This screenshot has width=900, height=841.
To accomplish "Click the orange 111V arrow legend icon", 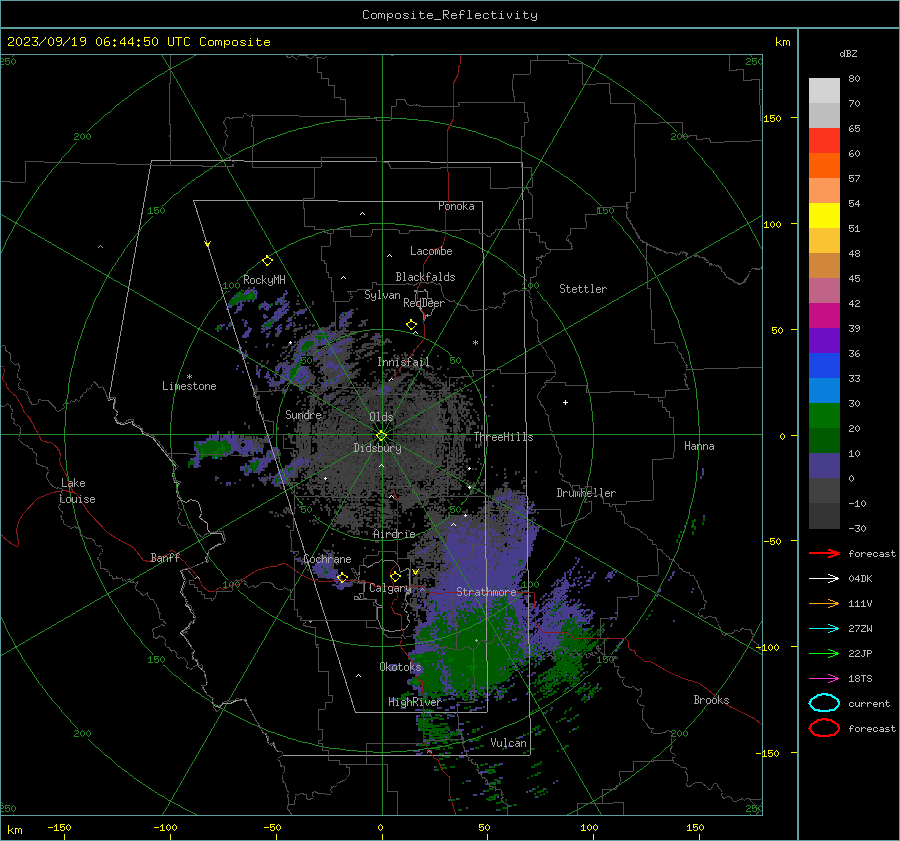I will [x=824, y=603].
